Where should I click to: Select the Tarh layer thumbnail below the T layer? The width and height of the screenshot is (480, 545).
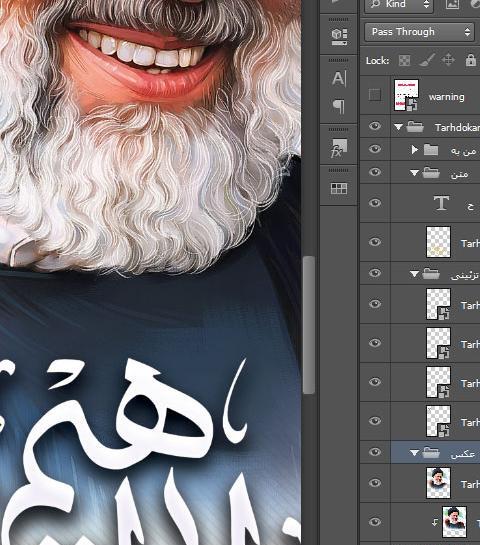[439, 242]
